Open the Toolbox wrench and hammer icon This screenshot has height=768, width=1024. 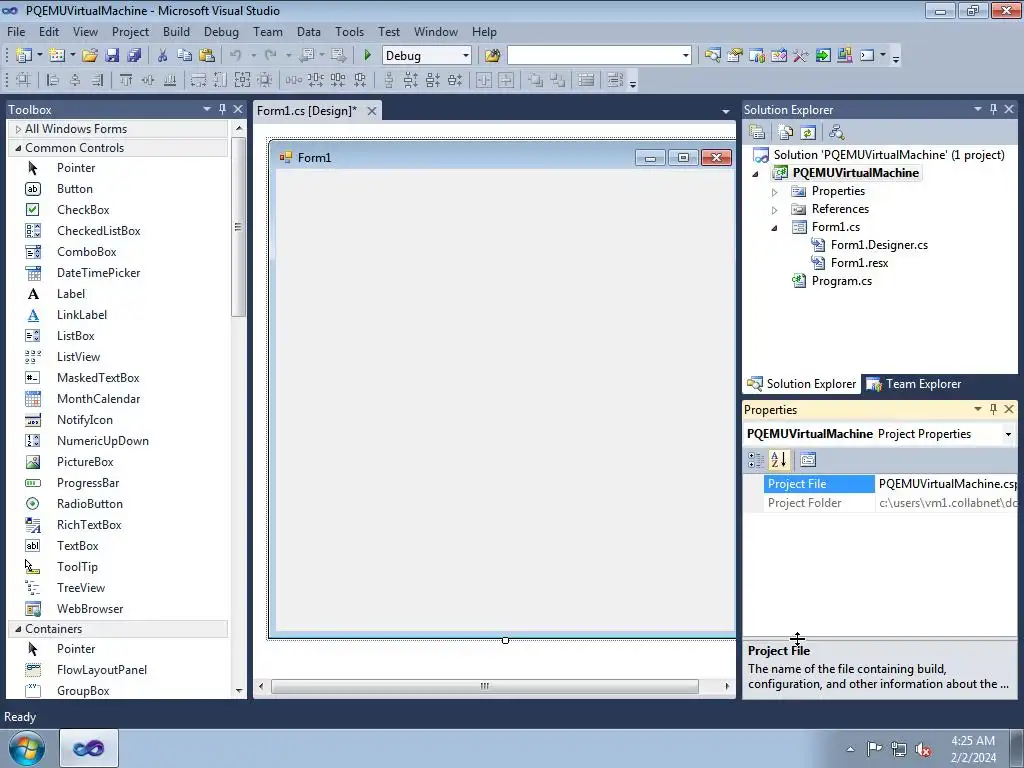(x=801, y=56)
